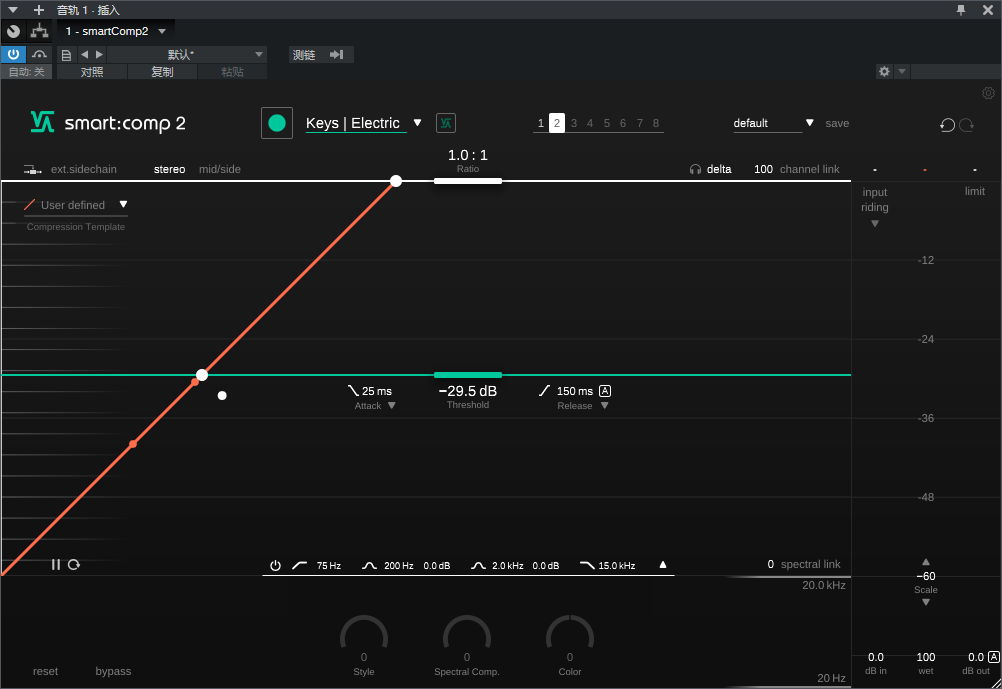Go to next host preset arrow
The width and height of the screenshot is (1002, 689).
coord(99,54)
